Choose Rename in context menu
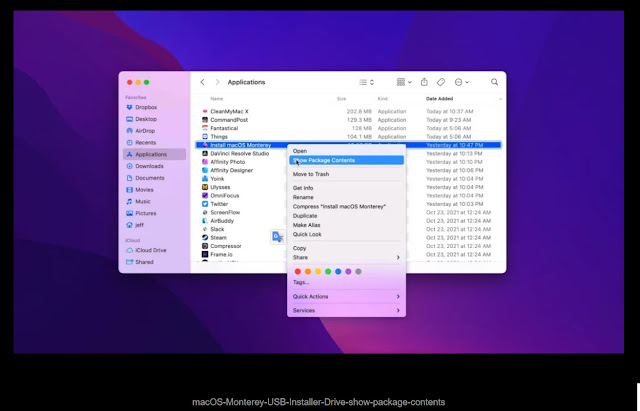This screenshot has width=640, height=411. (x=346, y=197)
